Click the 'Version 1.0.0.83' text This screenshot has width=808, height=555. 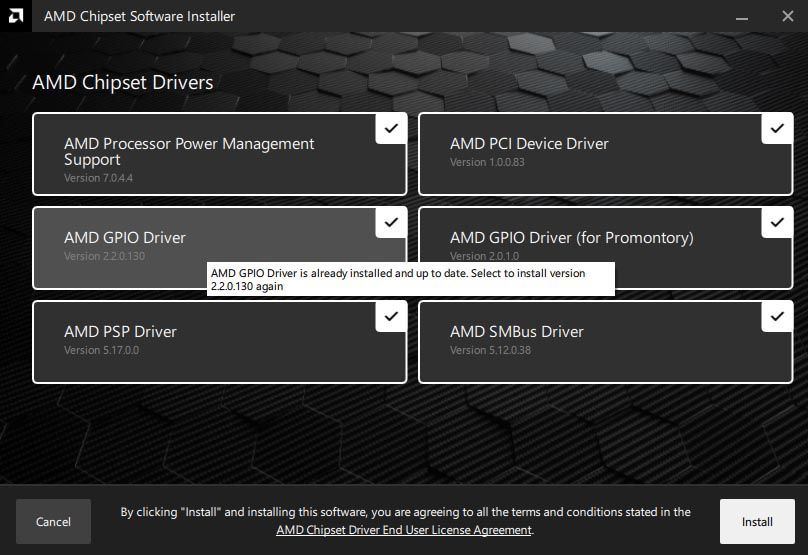[487, 162]
